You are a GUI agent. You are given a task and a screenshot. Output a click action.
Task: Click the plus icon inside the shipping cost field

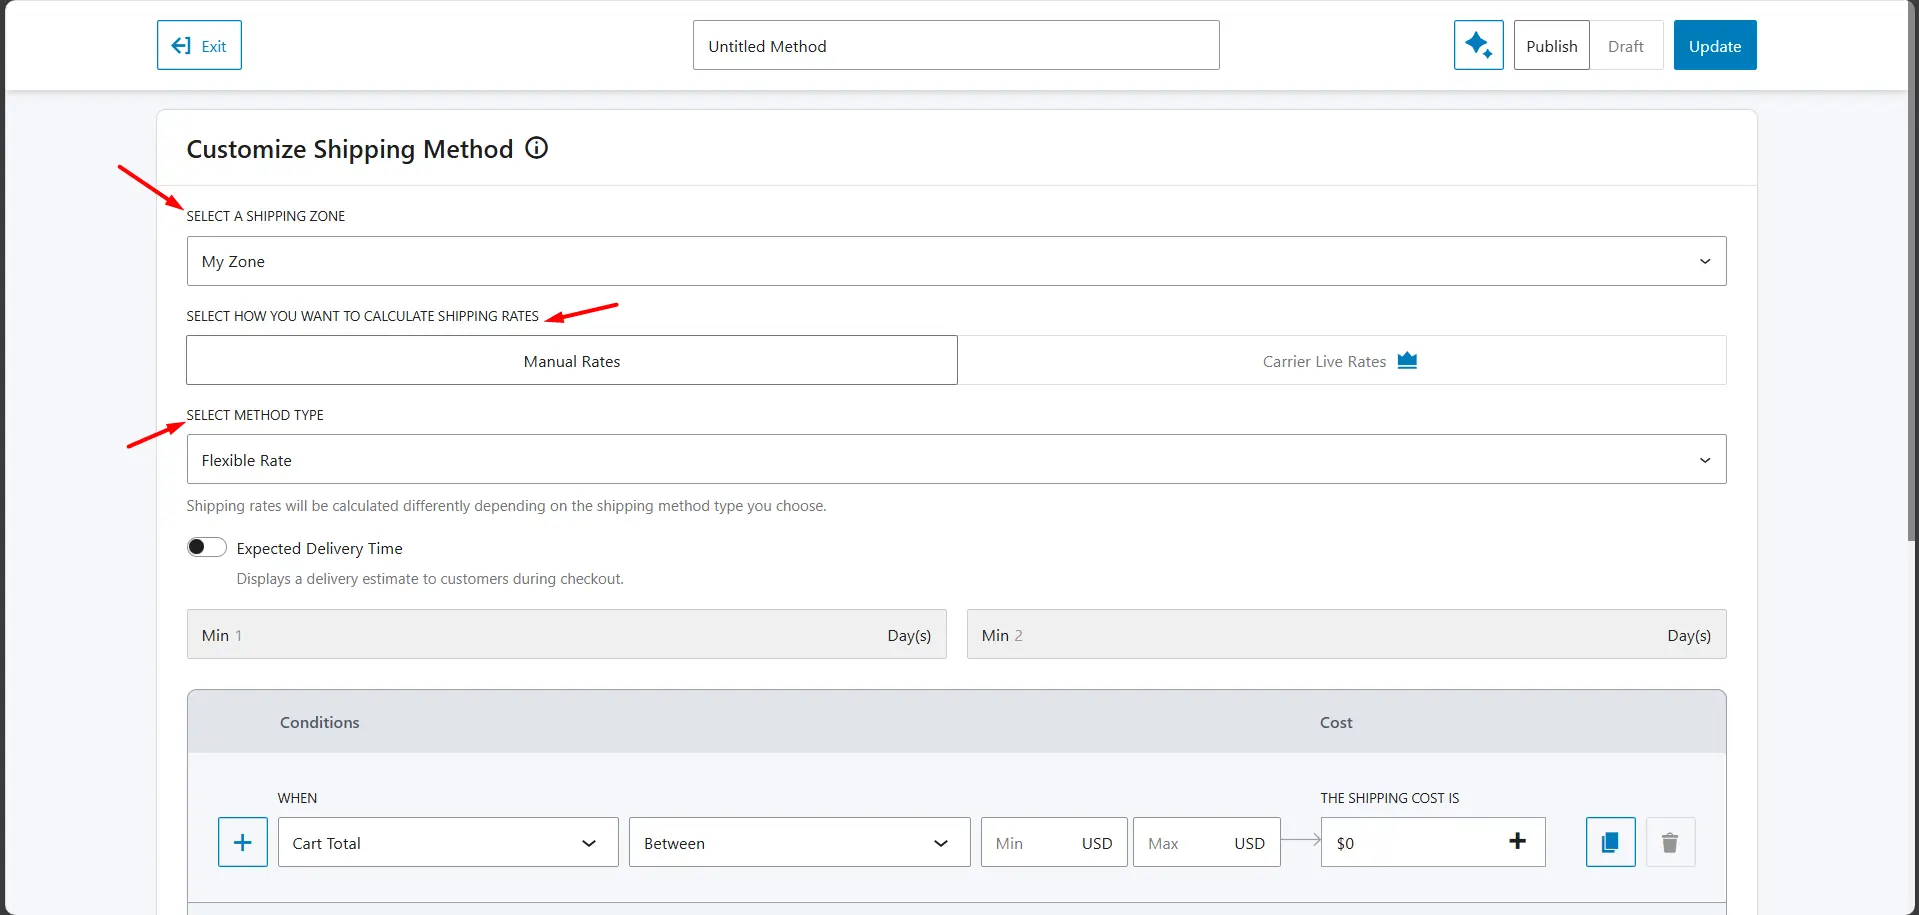coord(1517,842)
